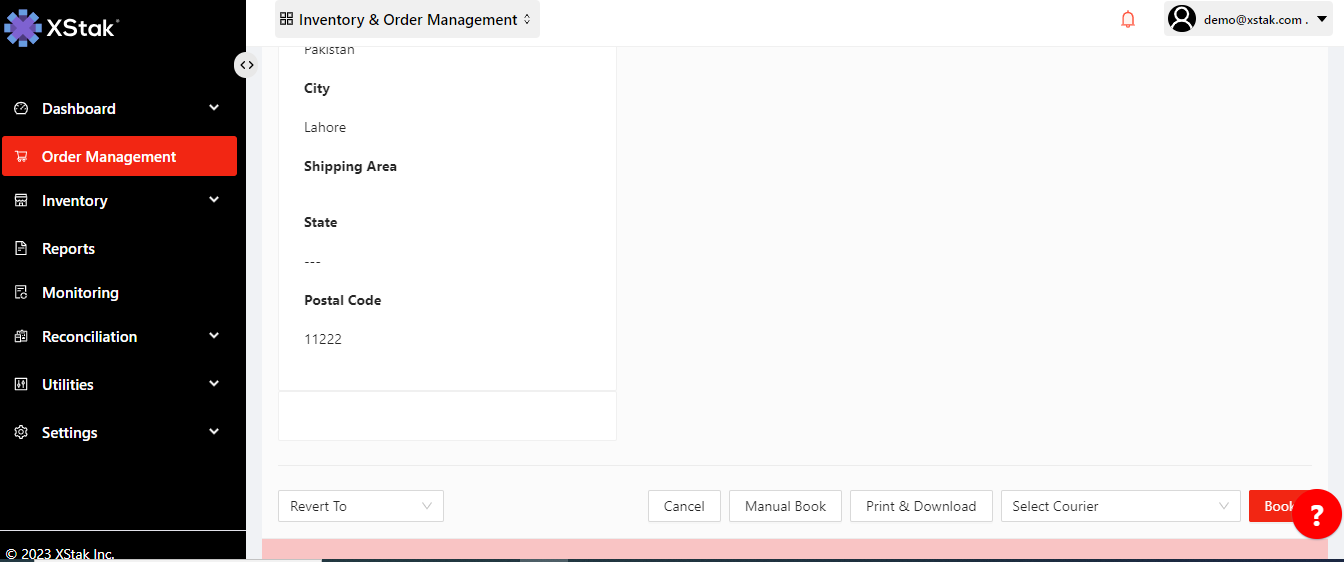The height and width of the screenshot is (562, 1344).
Task: Open the Revert To dropdown
Action: coord(360,506)
